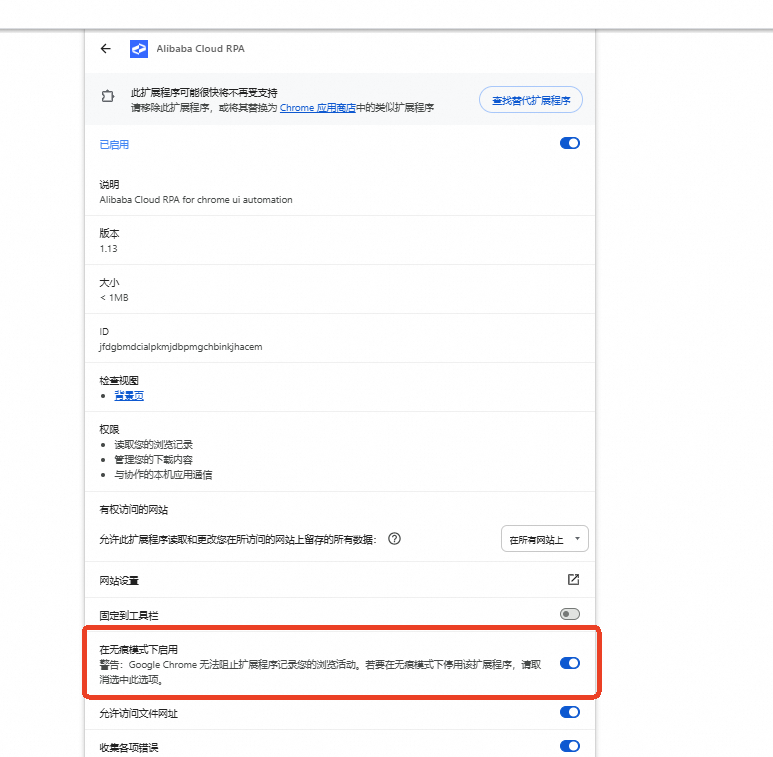Click the size value < 1MB
Image resolution: width=773 pixels, height=757 pixels.
114,298
